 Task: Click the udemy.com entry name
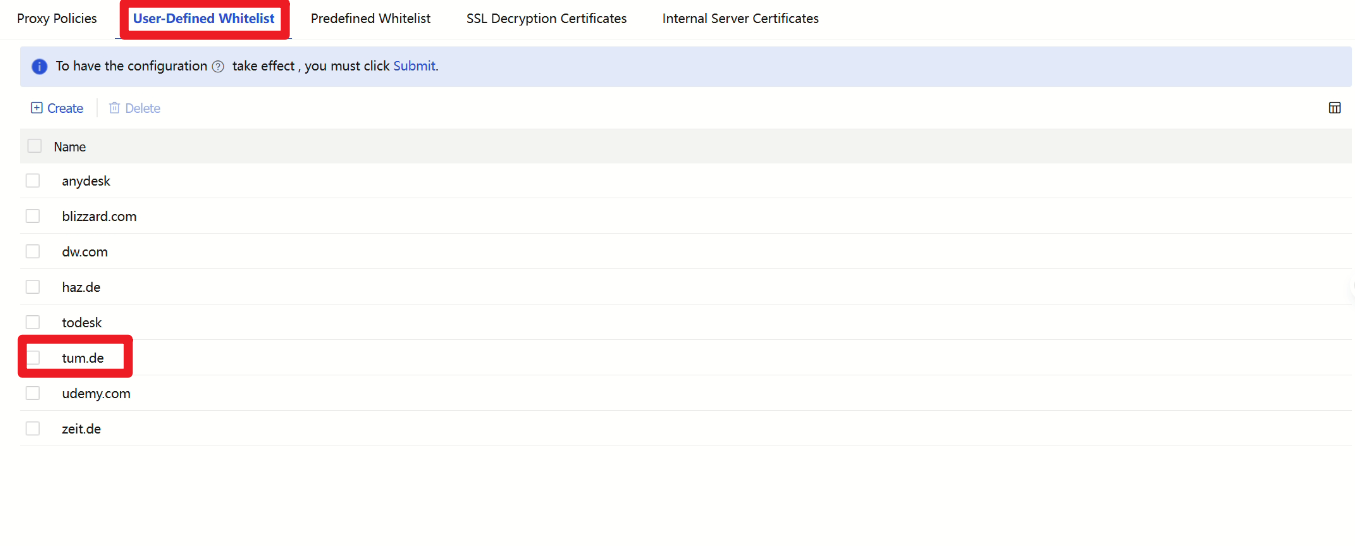coord(96,393)
